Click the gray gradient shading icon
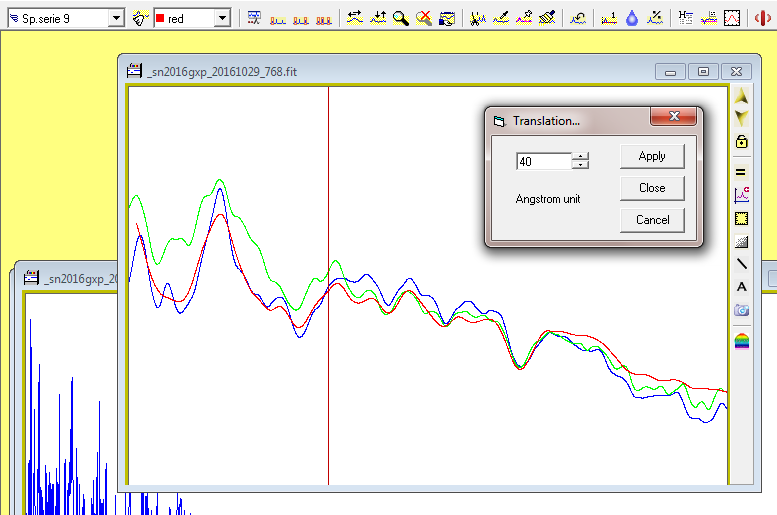The width and height of the screenshot is (777, 515). coord(741,242)
